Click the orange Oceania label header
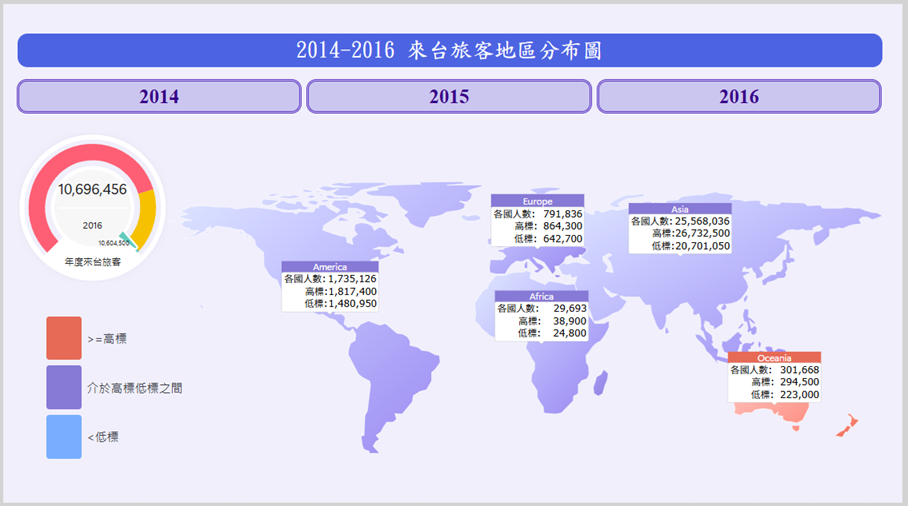This screenshot has height=506, width=908. [x=774, y=358]
